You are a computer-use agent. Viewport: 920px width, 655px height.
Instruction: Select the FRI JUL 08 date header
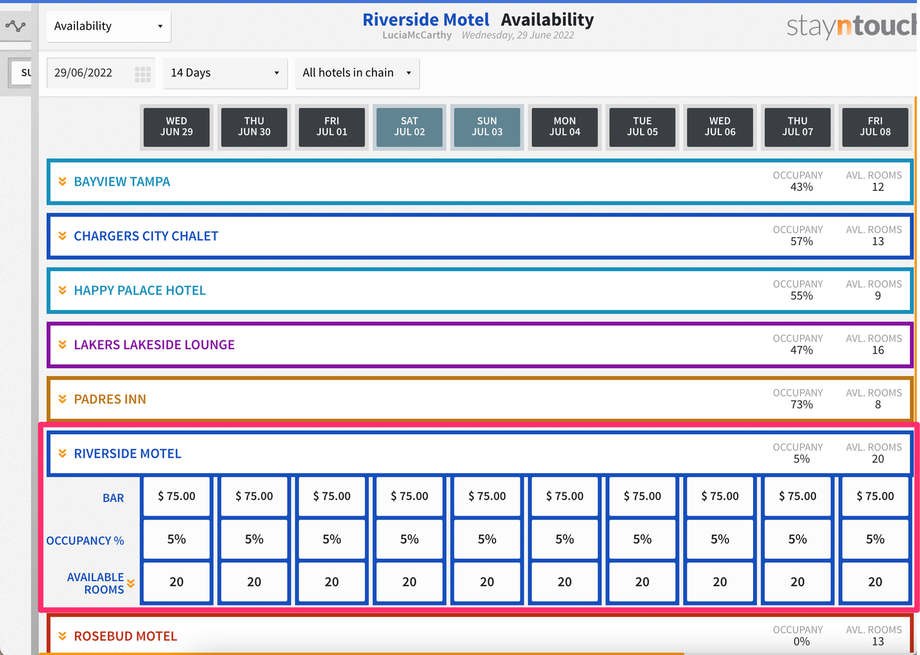coord(875,127)
